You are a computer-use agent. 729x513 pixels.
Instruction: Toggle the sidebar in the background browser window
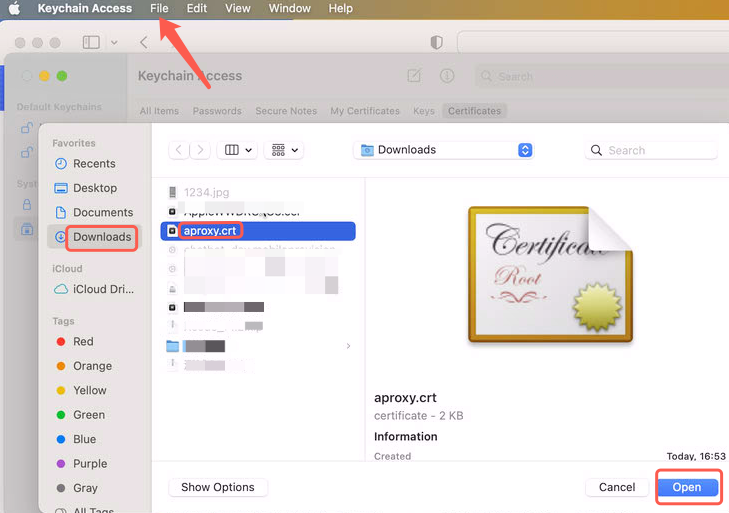(x=91, y=42)
